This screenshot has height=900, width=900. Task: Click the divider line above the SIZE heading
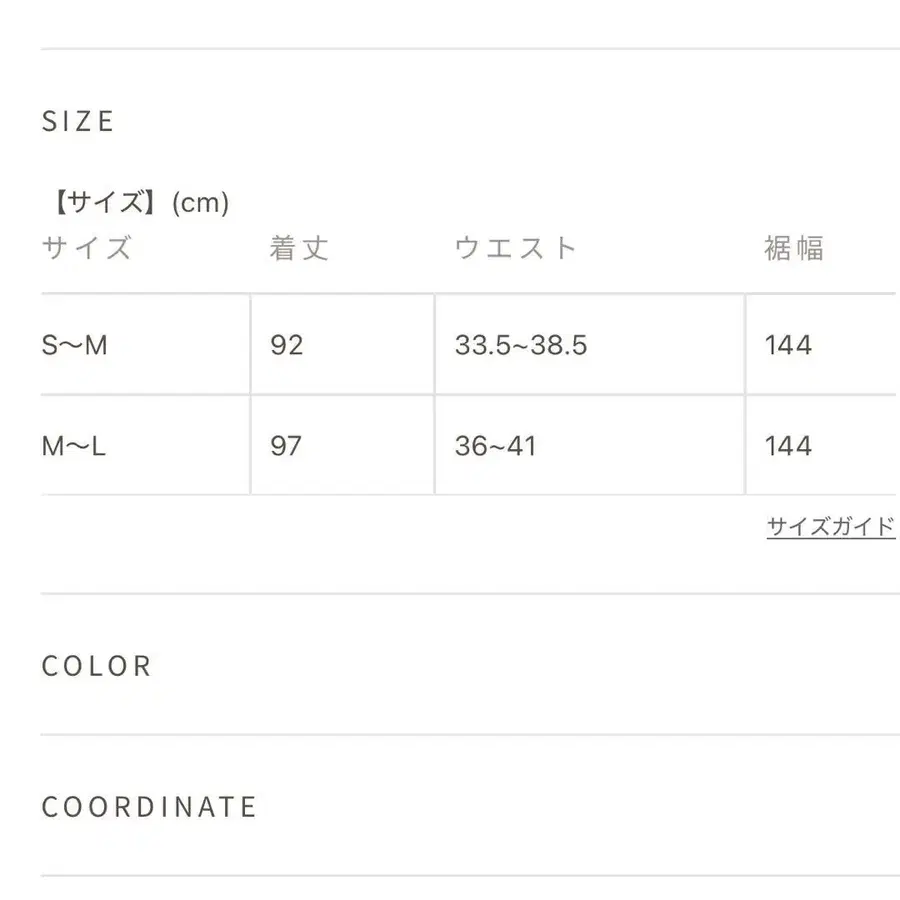coord(470,49)
